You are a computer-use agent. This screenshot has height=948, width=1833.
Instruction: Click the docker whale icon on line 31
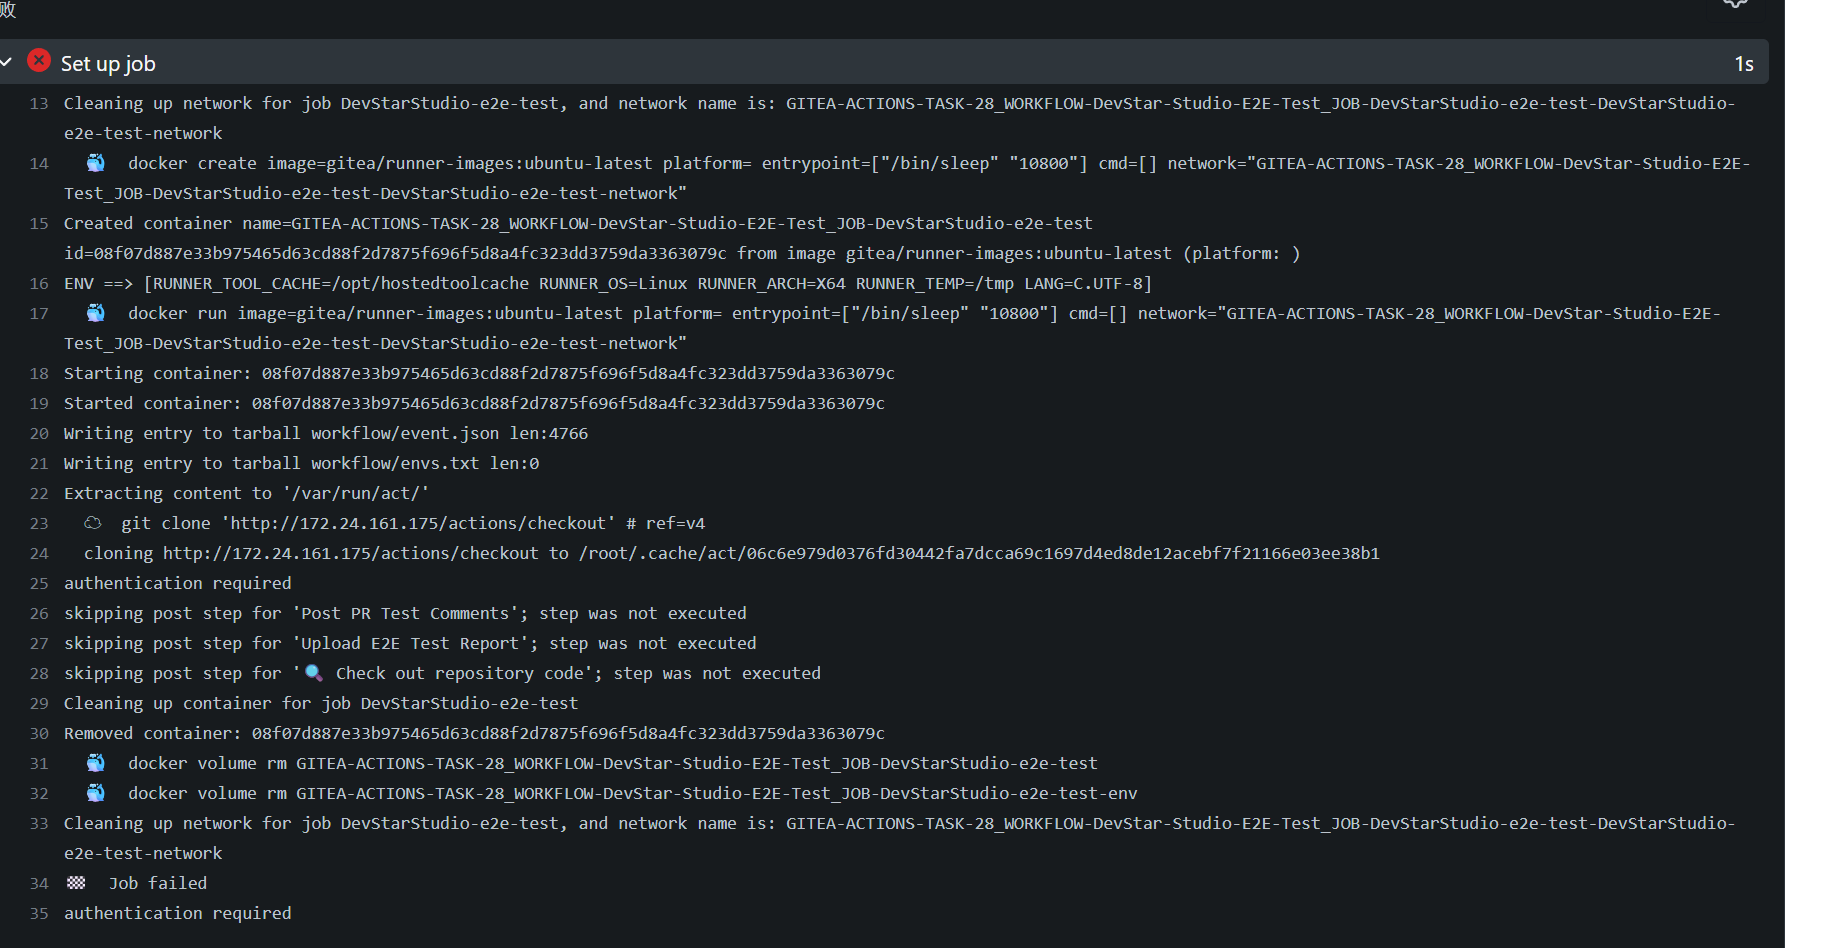tap(96, 763)
